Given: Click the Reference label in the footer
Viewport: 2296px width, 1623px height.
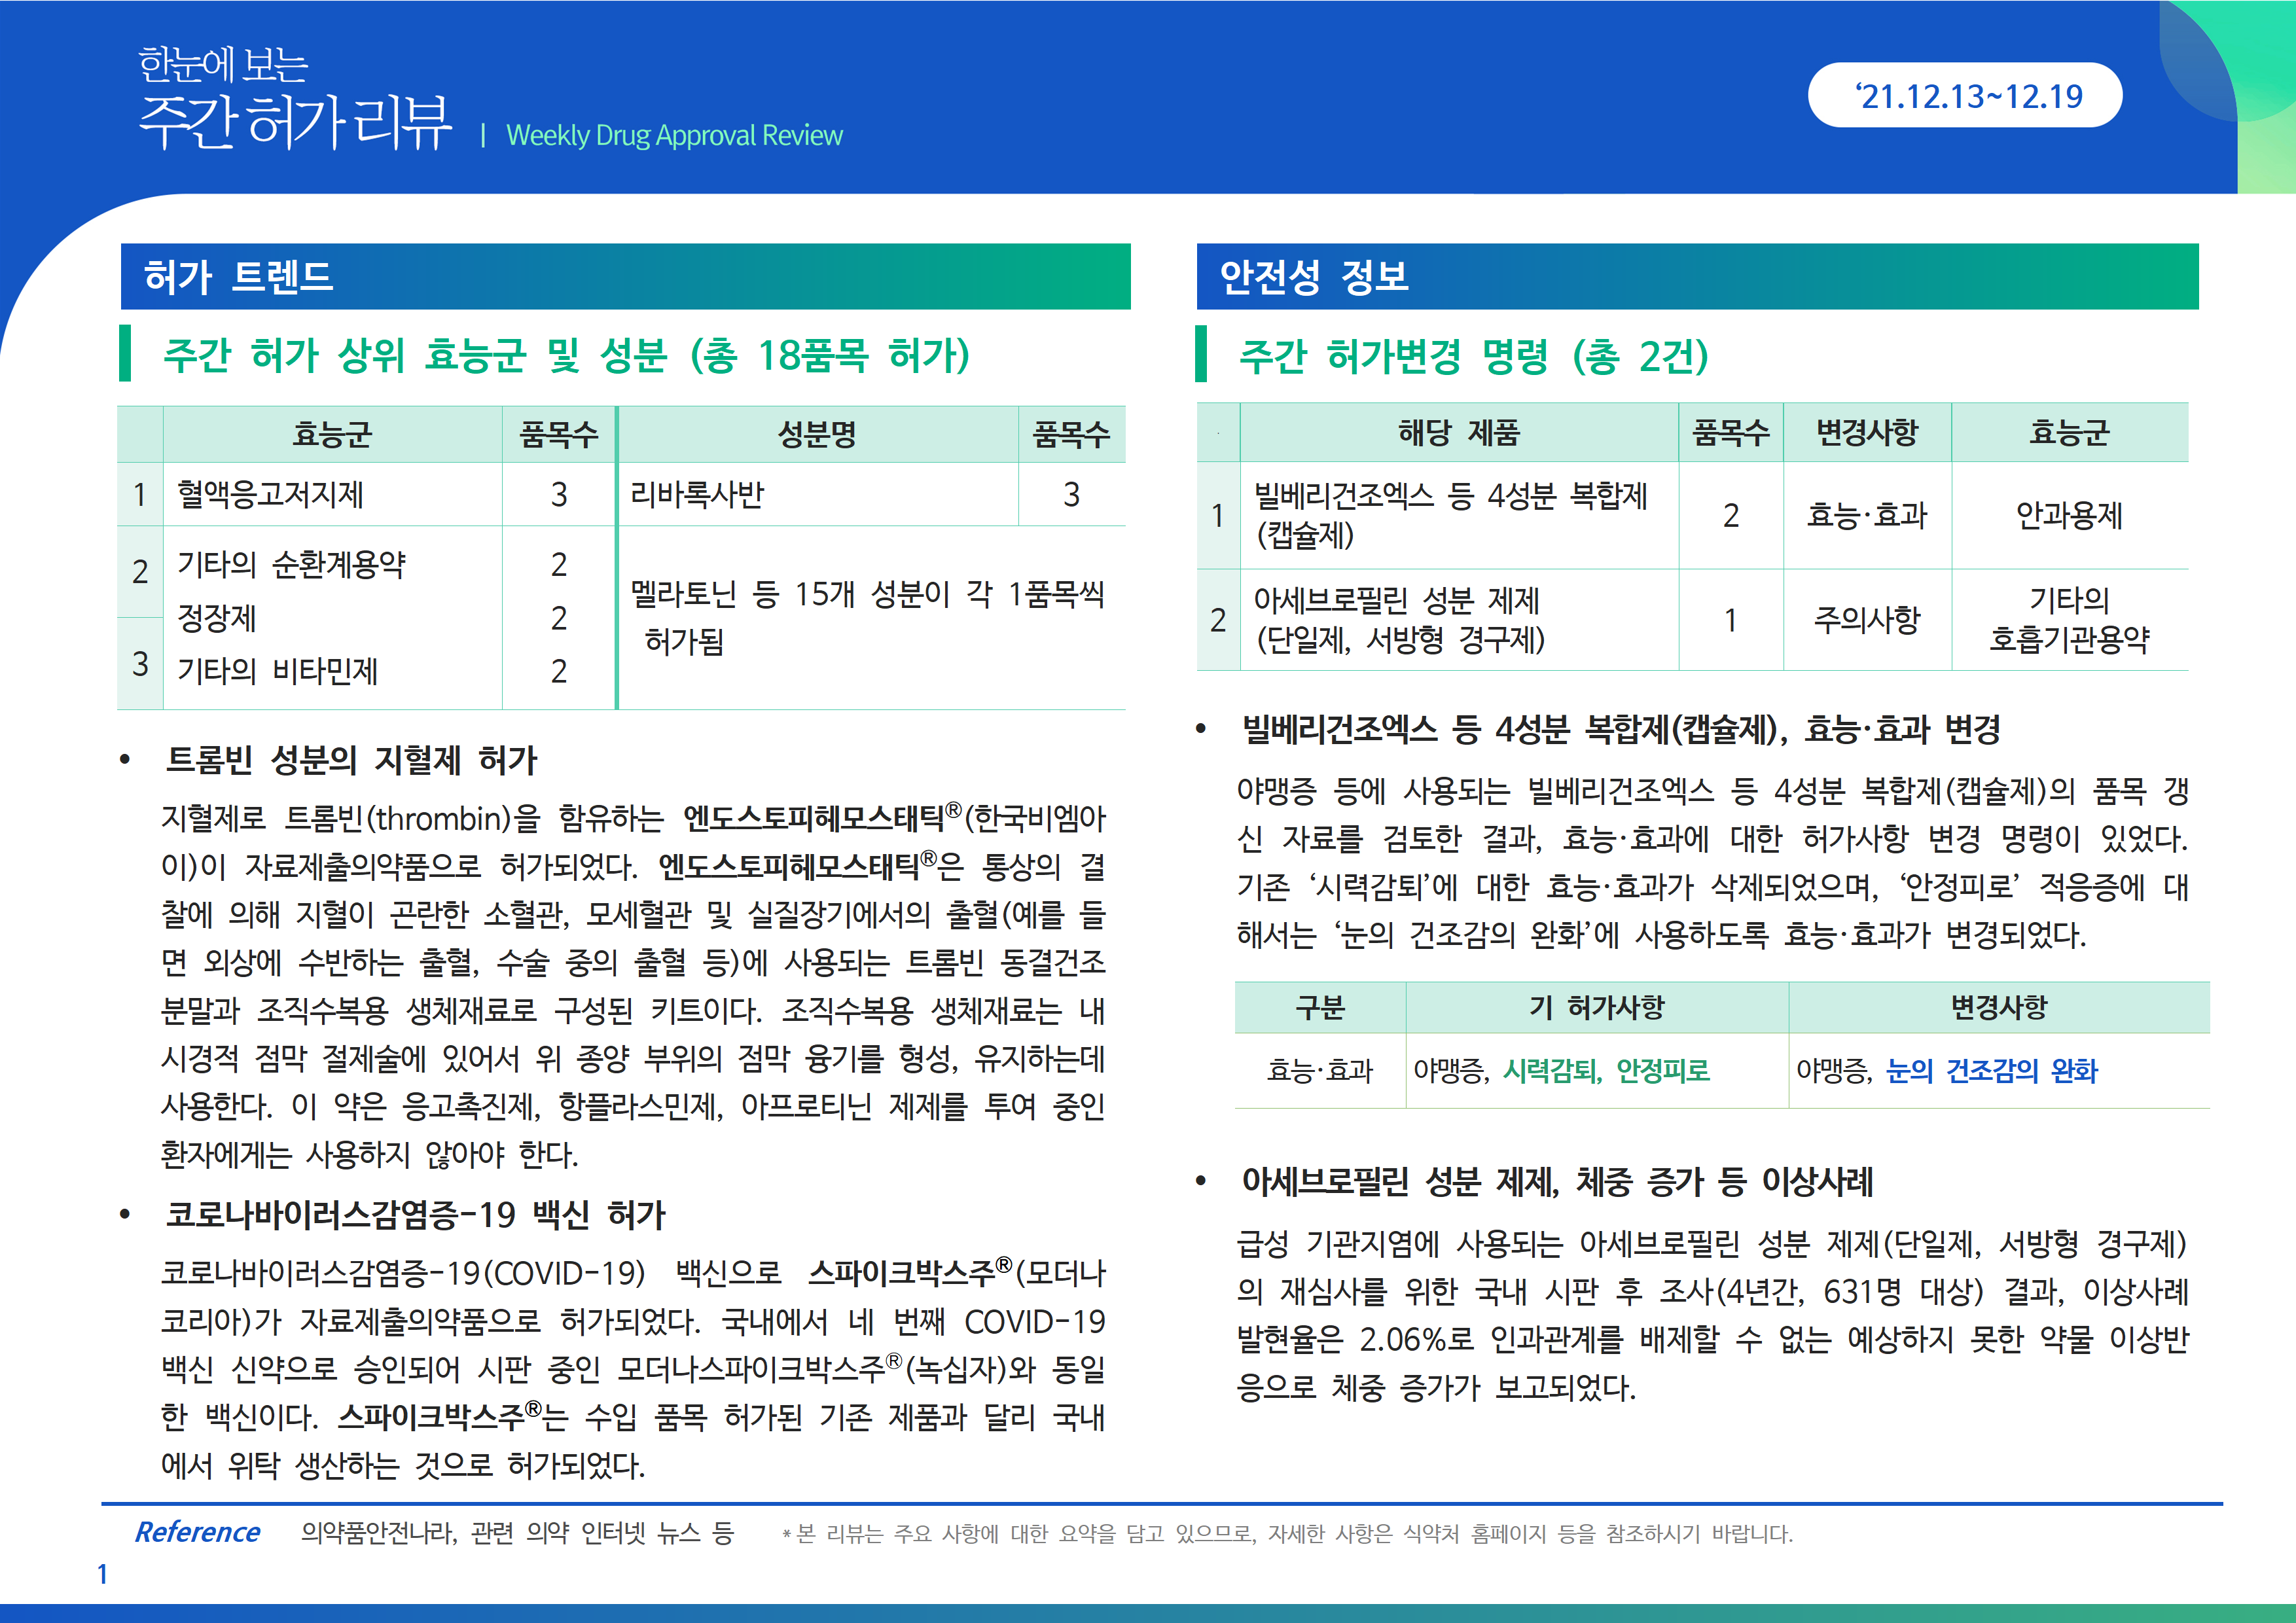Looking at the screenshot, I should point(197,1532).
